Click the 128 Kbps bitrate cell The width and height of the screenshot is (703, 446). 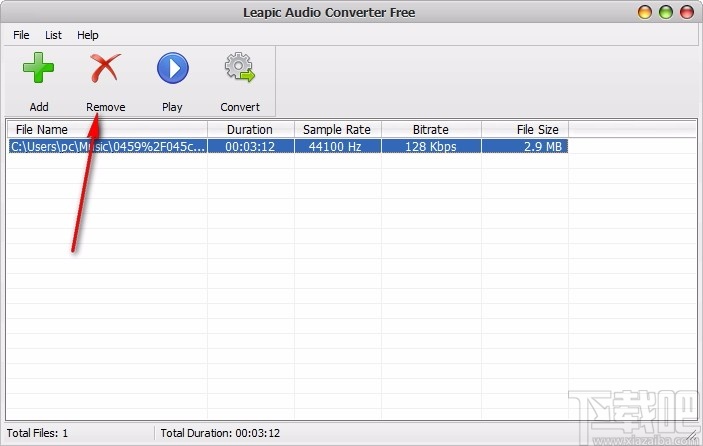pyautogui.click(x=431, y=146)
